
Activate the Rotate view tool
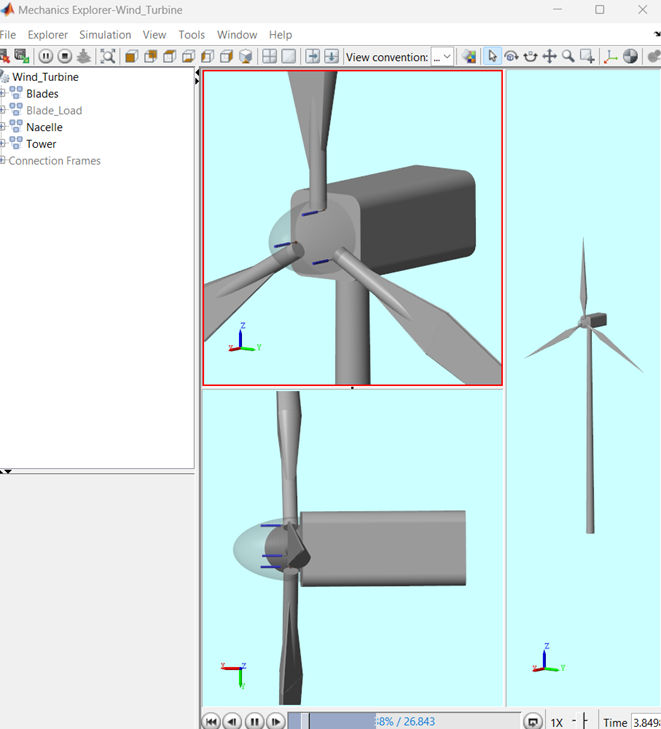(x=511, y=57)
